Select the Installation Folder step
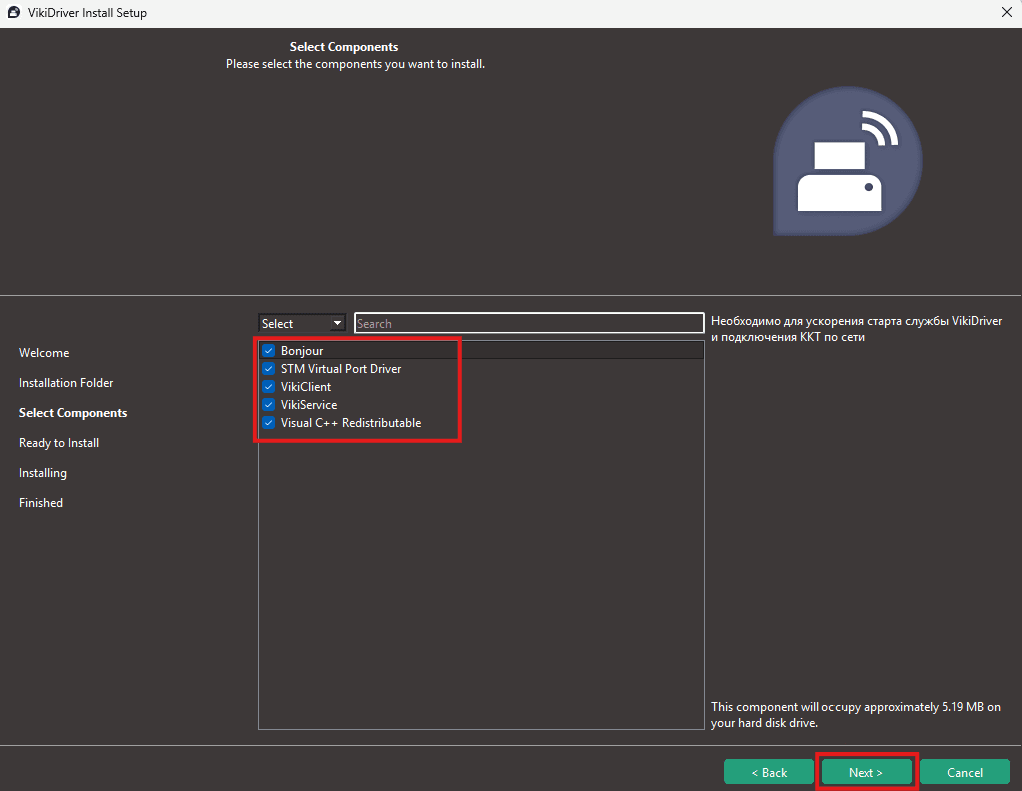 [x=66, y=382]
